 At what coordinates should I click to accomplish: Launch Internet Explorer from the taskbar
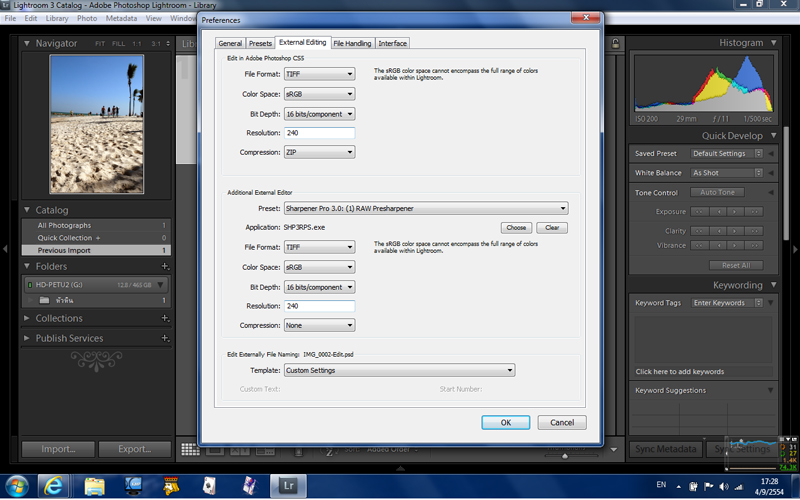[53, 486]
